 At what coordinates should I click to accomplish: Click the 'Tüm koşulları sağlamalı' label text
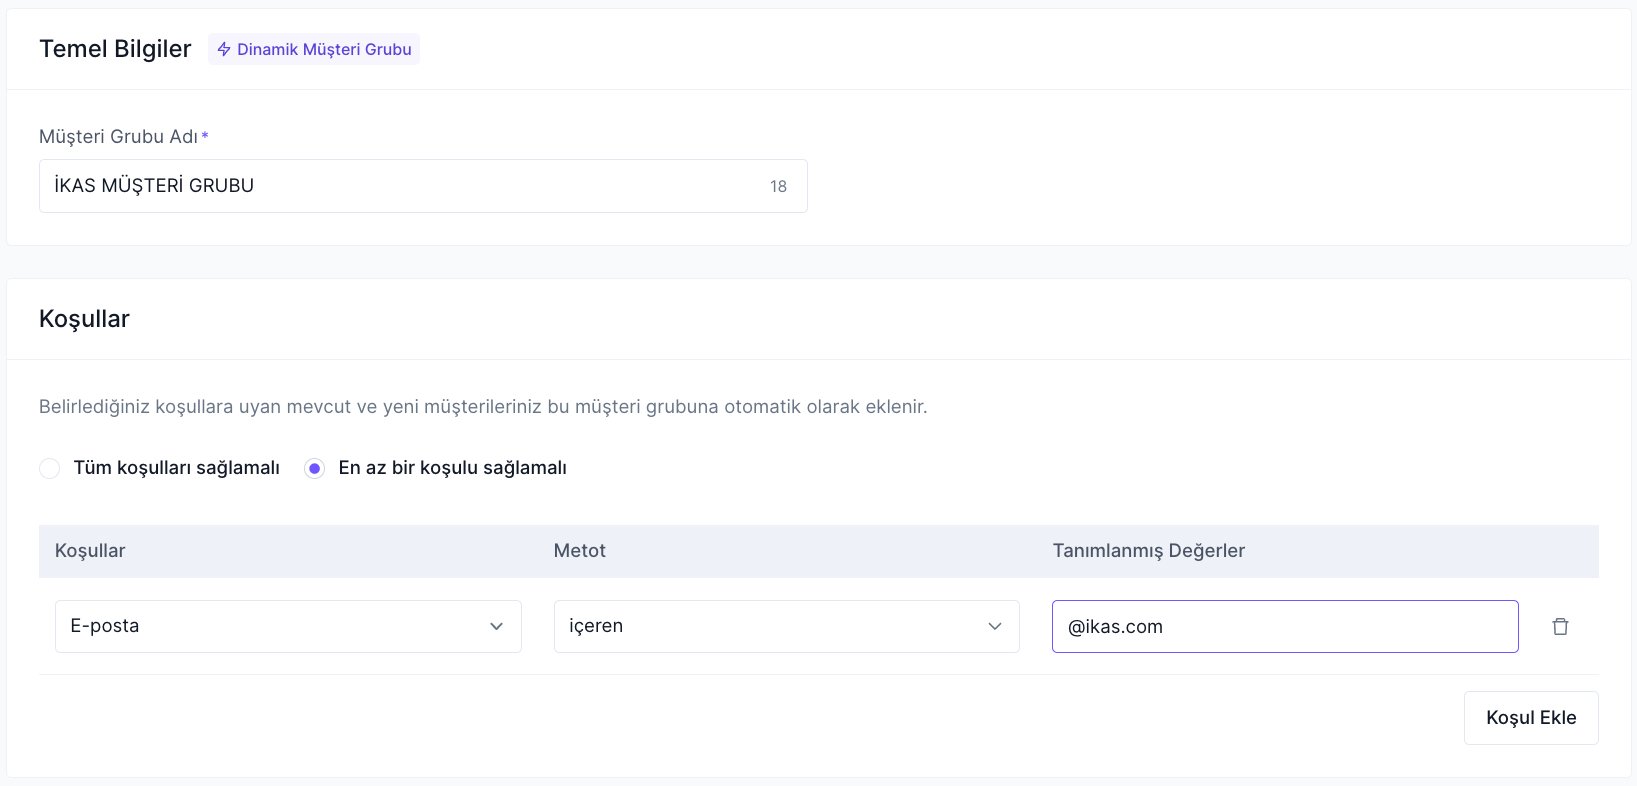point(176,468)
